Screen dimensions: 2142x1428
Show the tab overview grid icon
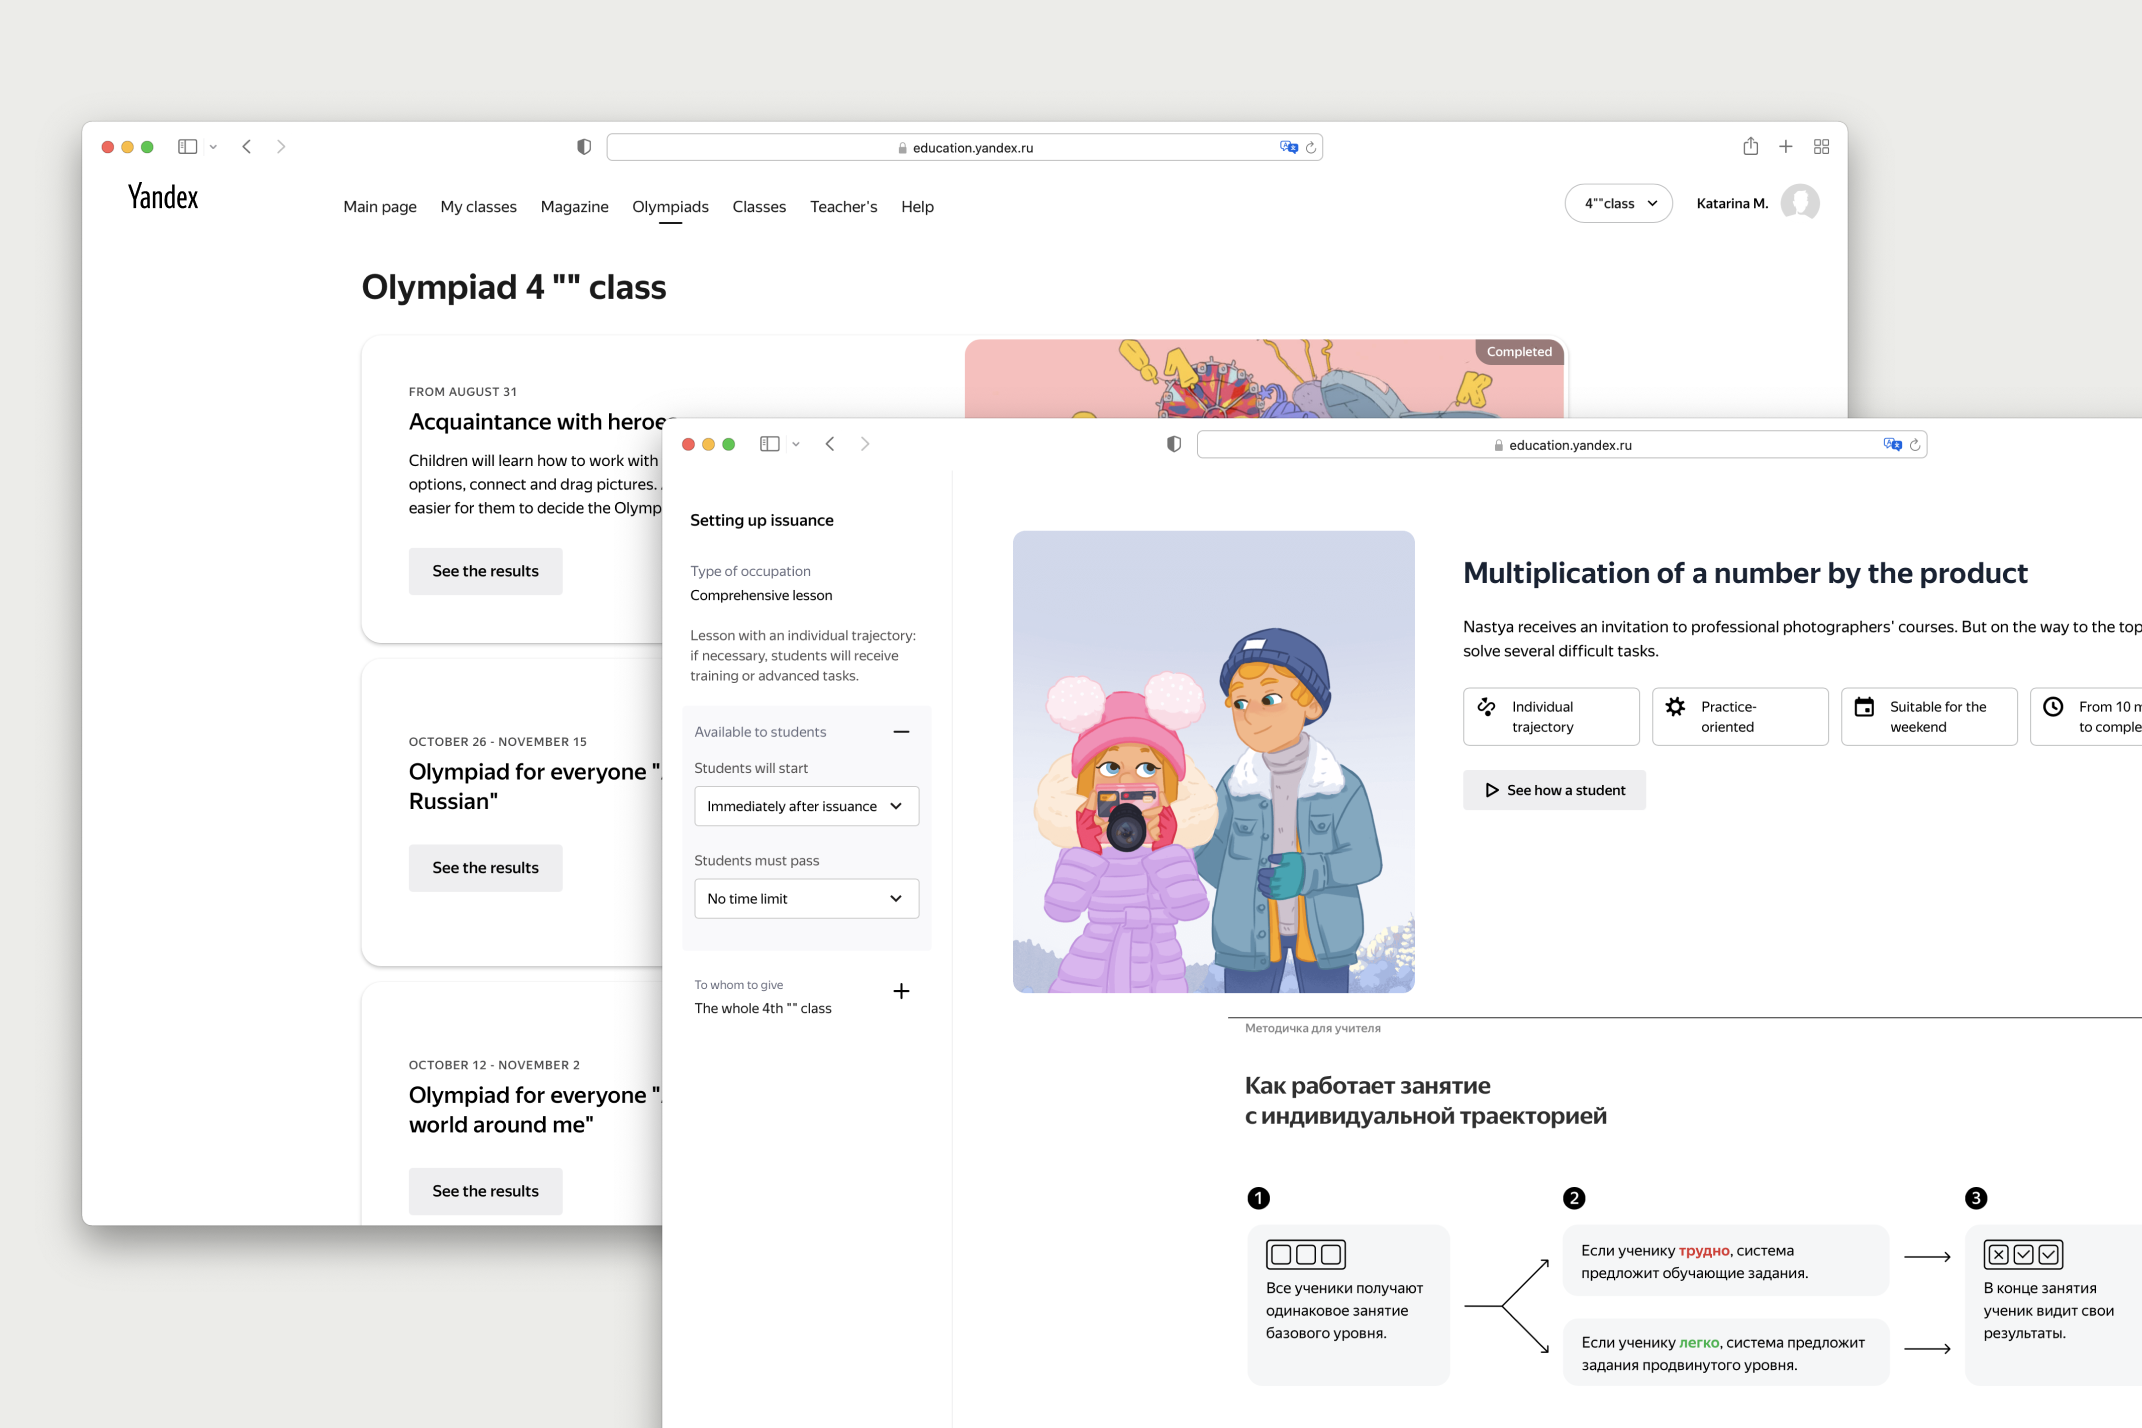1821,147
